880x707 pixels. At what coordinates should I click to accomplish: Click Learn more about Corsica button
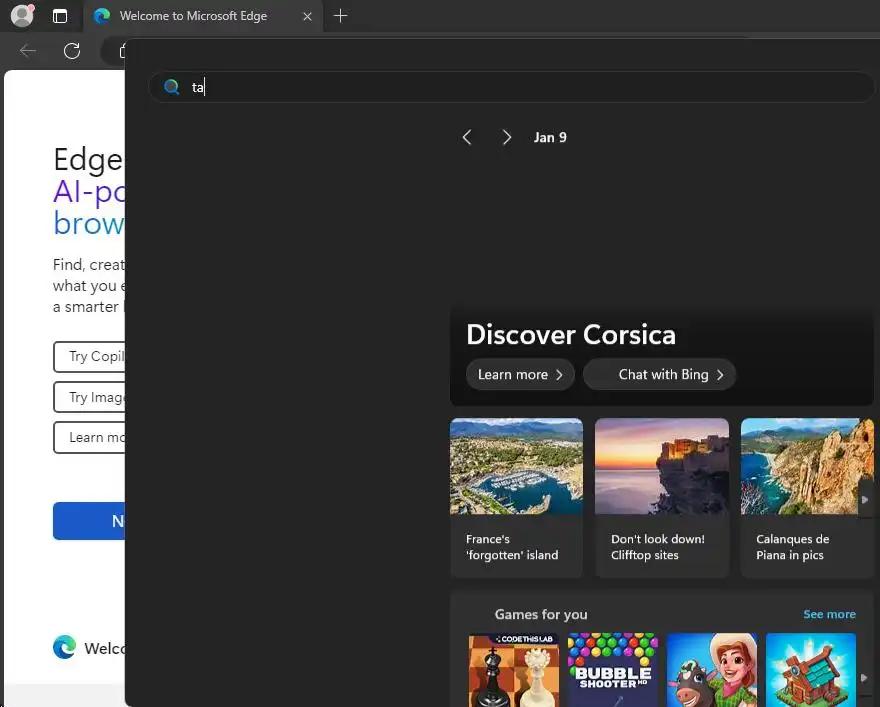point(520,375)
